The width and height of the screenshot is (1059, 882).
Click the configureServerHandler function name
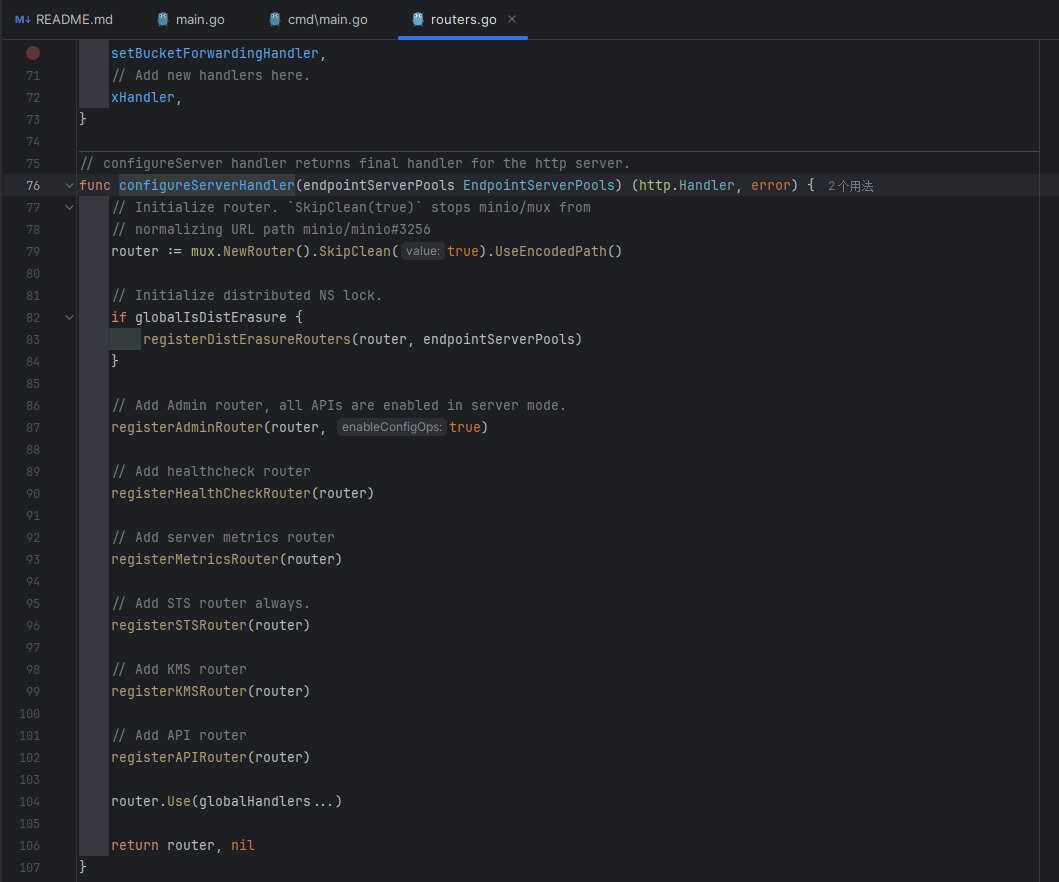(x=207, y=185)
